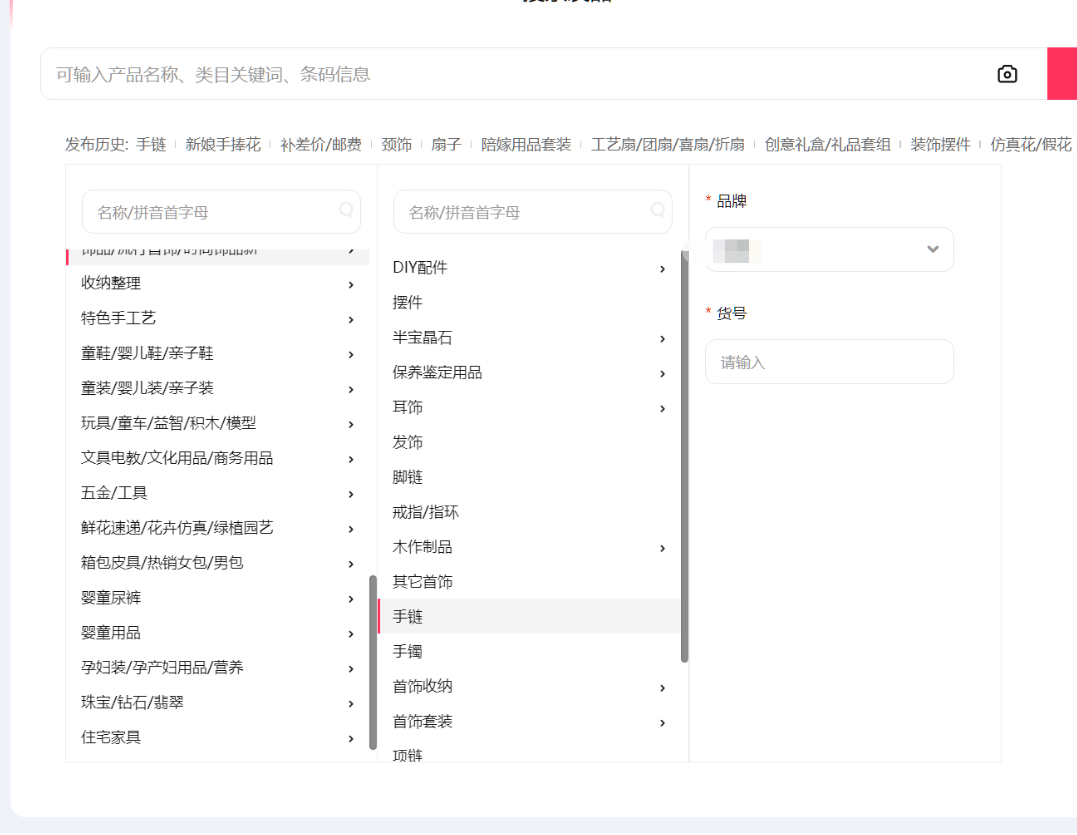Select 手镯 from the subcategory list
This screenshot has width=1077, height=835.
pyautogui.click(x=408, y=652)
